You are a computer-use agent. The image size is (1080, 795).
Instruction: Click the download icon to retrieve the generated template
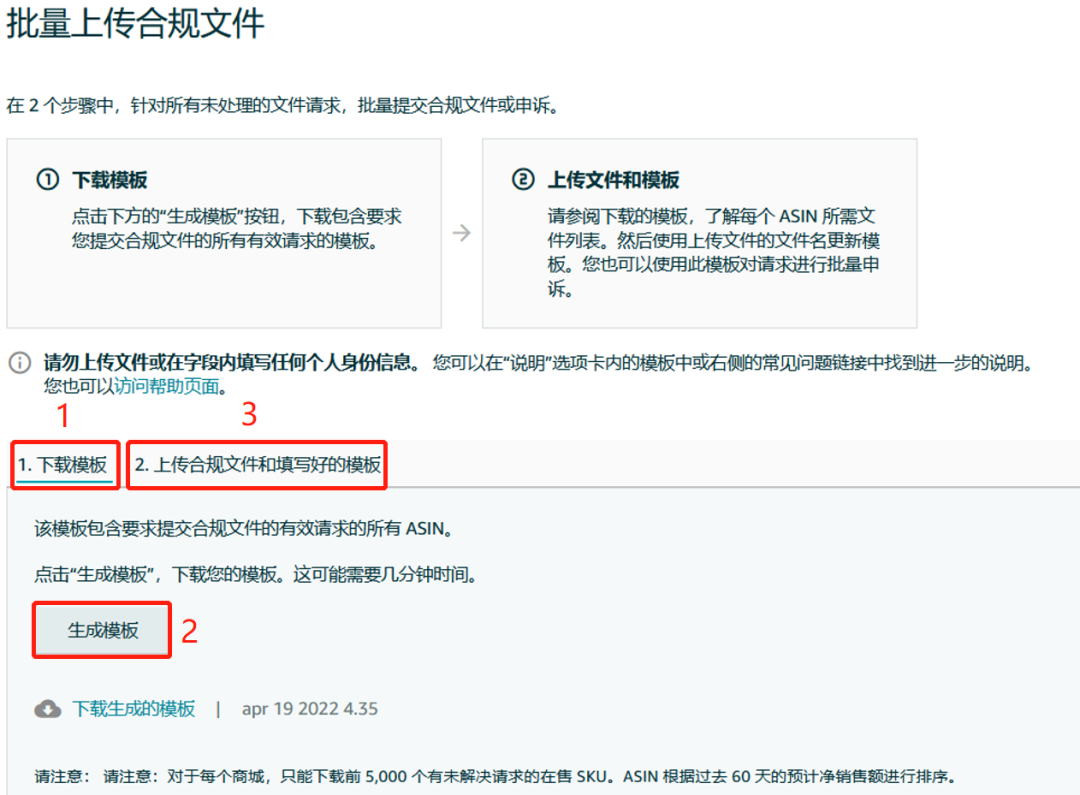[46, 708]
